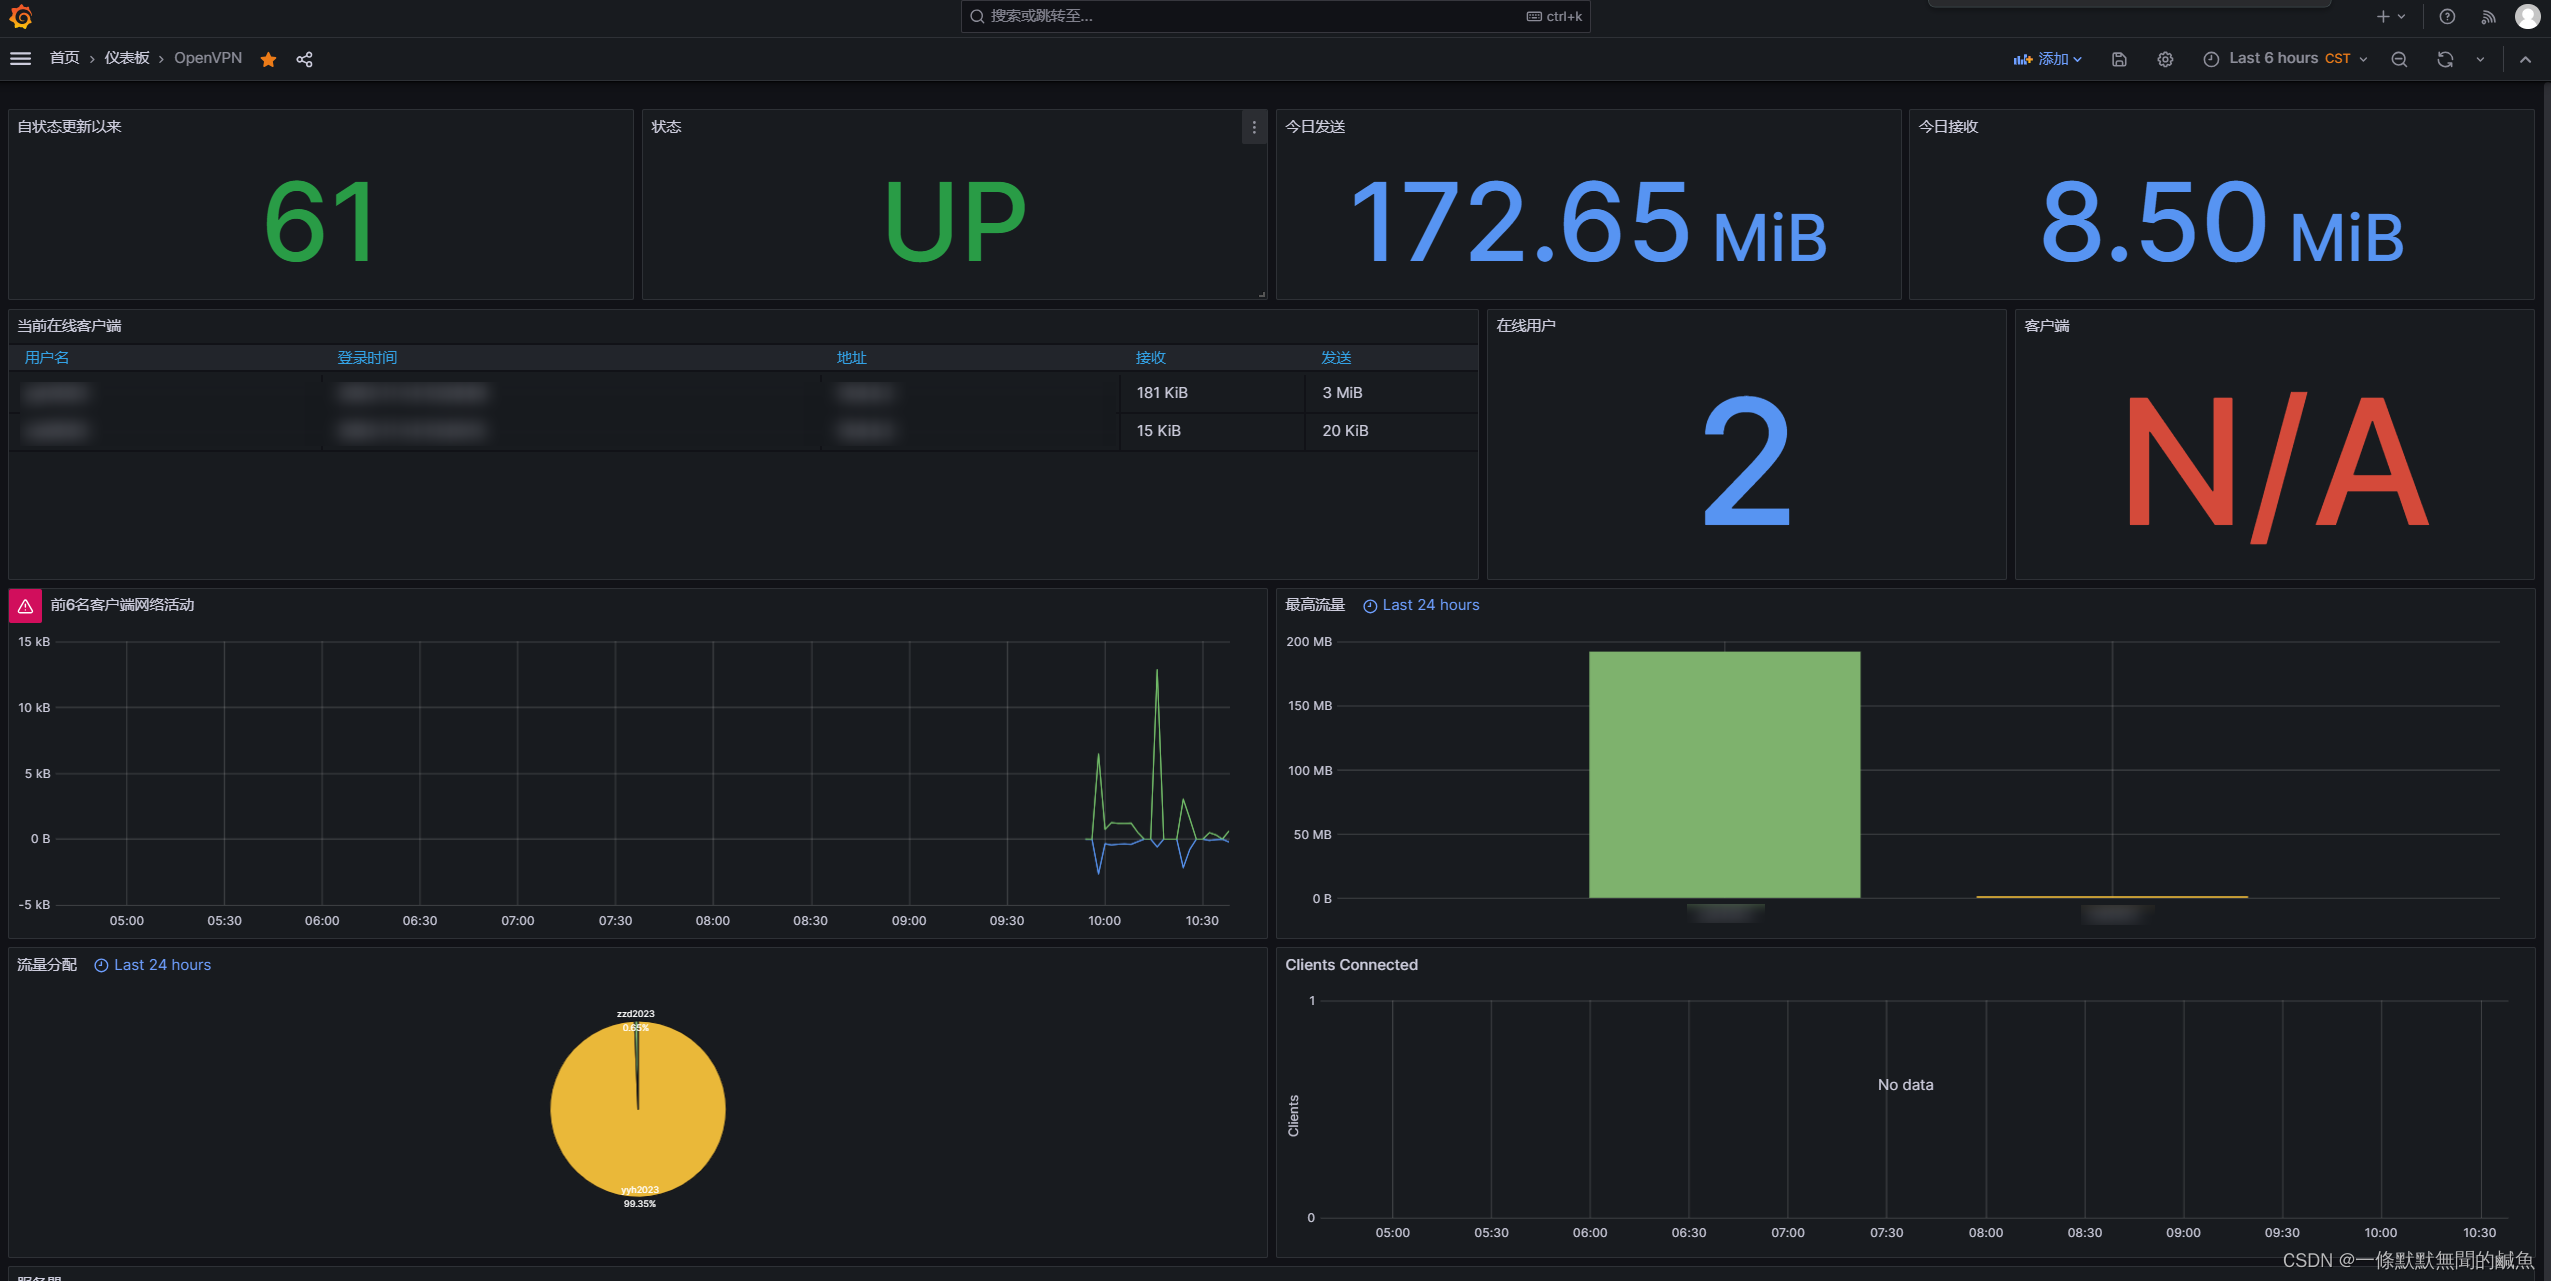Click the 前6名客户端网络活动 panel title
This screenshot has height=1281, width=2551.
pyautogui.click(x=122, y=604)
